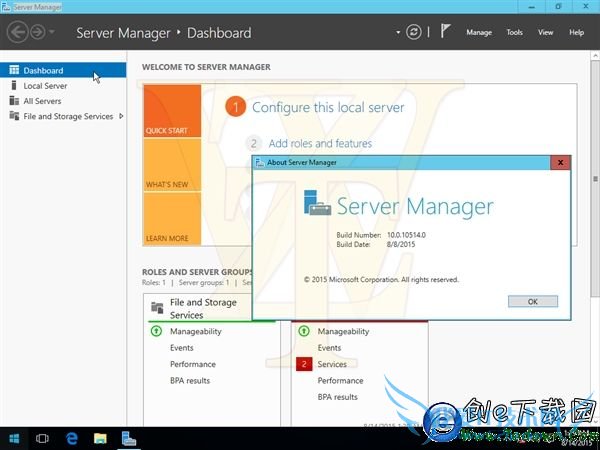Click the forward navigation arrow
The height and width of the screenshot is (450, 600).
coord(38,32)
